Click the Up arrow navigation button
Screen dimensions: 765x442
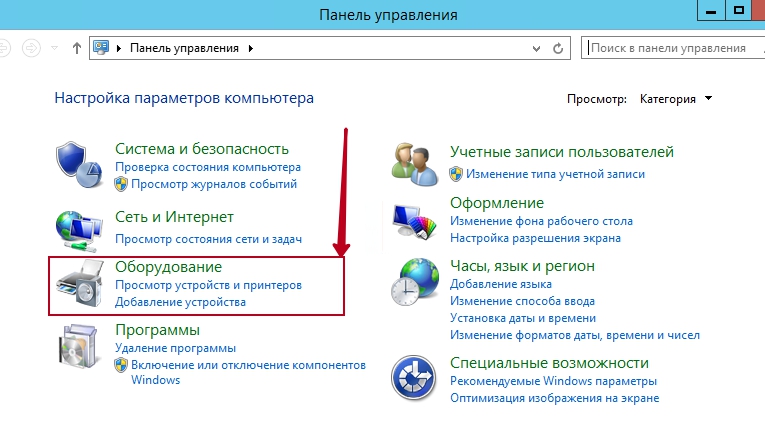coord(77,48)
